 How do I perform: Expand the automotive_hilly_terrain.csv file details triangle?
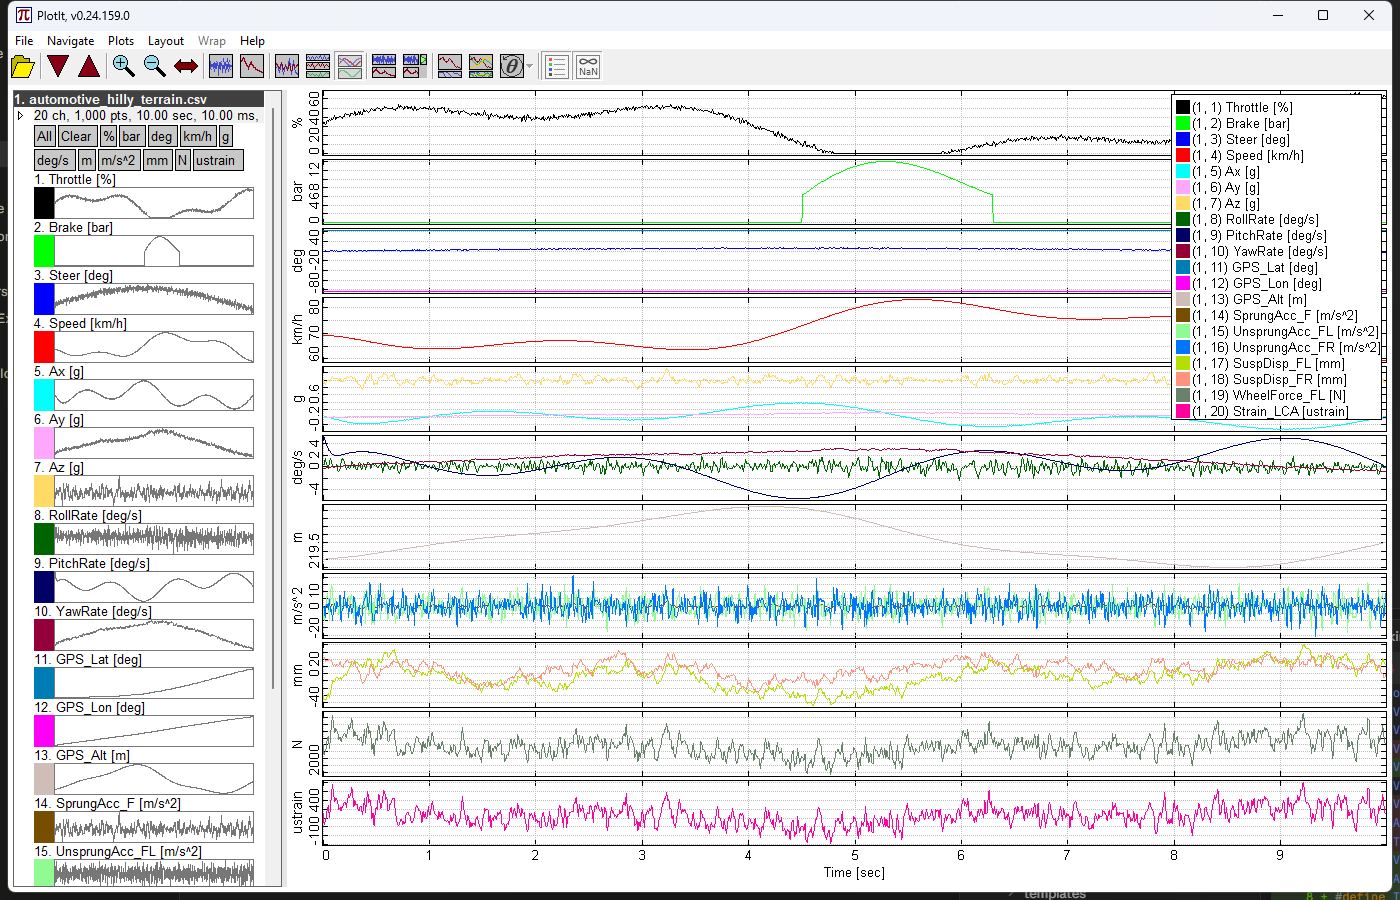[20, 116]
